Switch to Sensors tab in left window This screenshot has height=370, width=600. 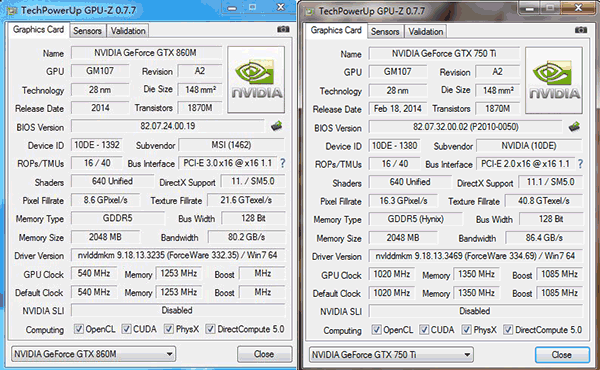tap(87, 31)
